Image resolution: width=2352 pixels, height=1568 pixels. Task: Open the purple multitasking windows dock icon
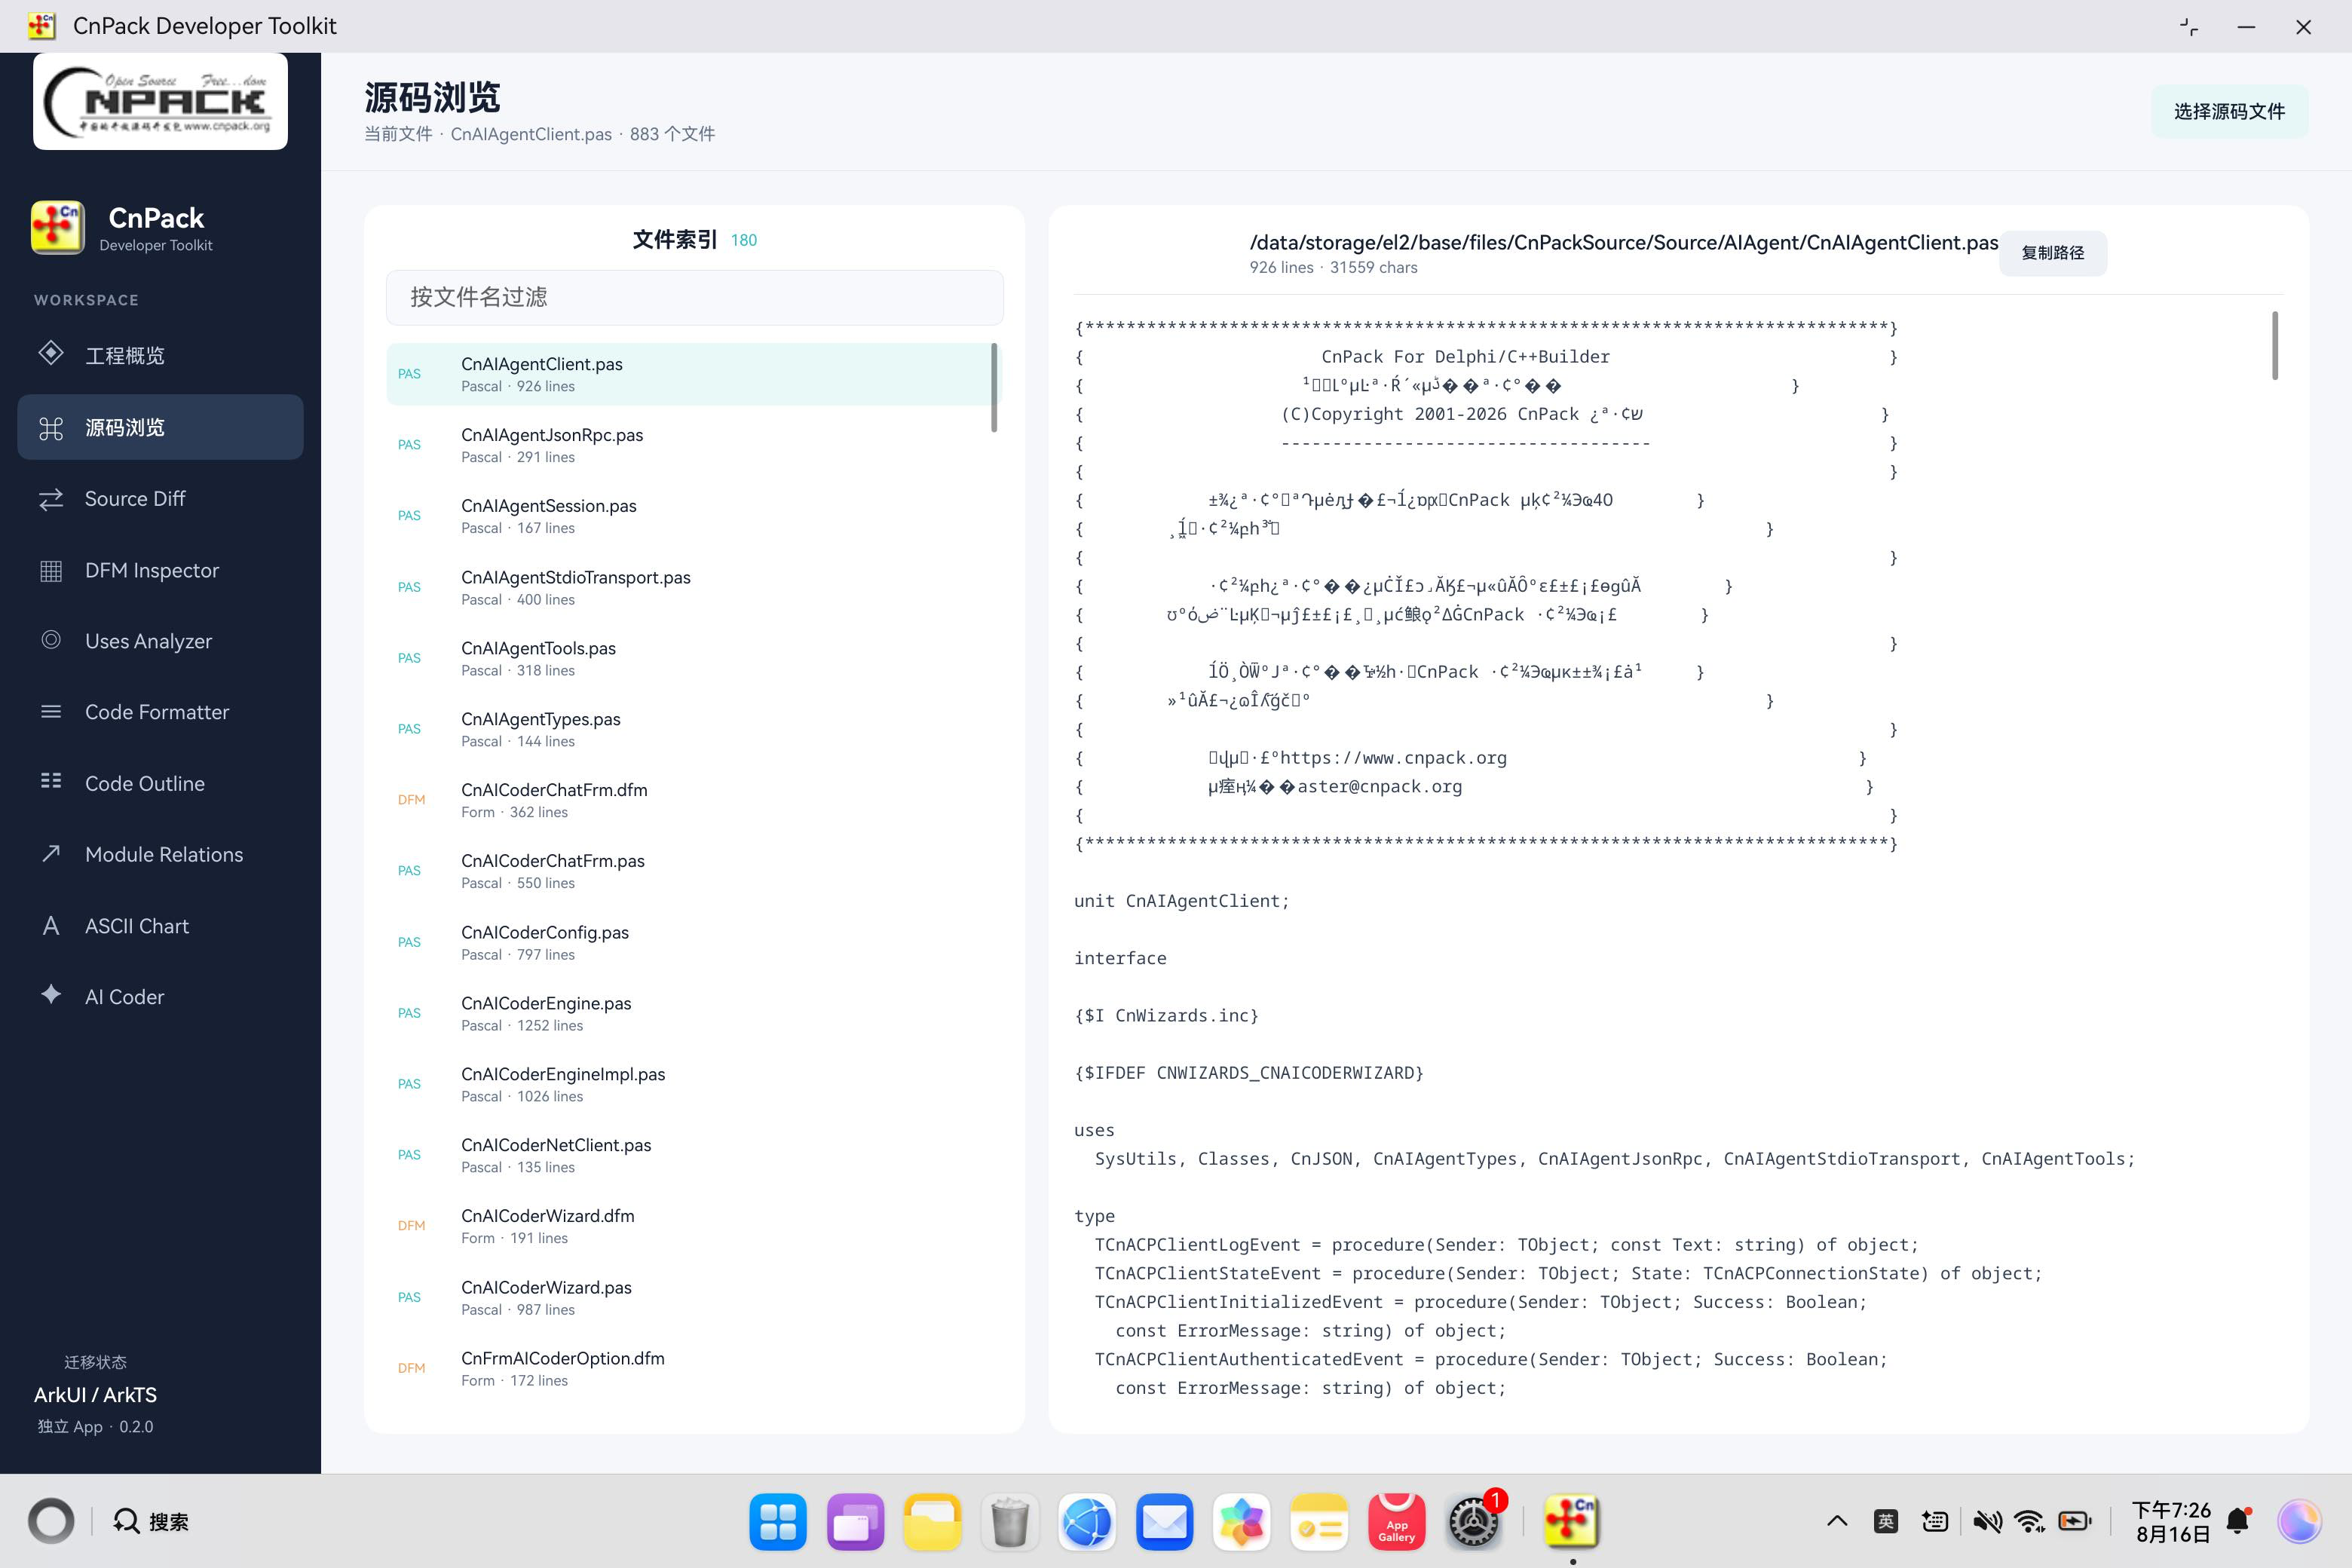[x=855, y=1522]
